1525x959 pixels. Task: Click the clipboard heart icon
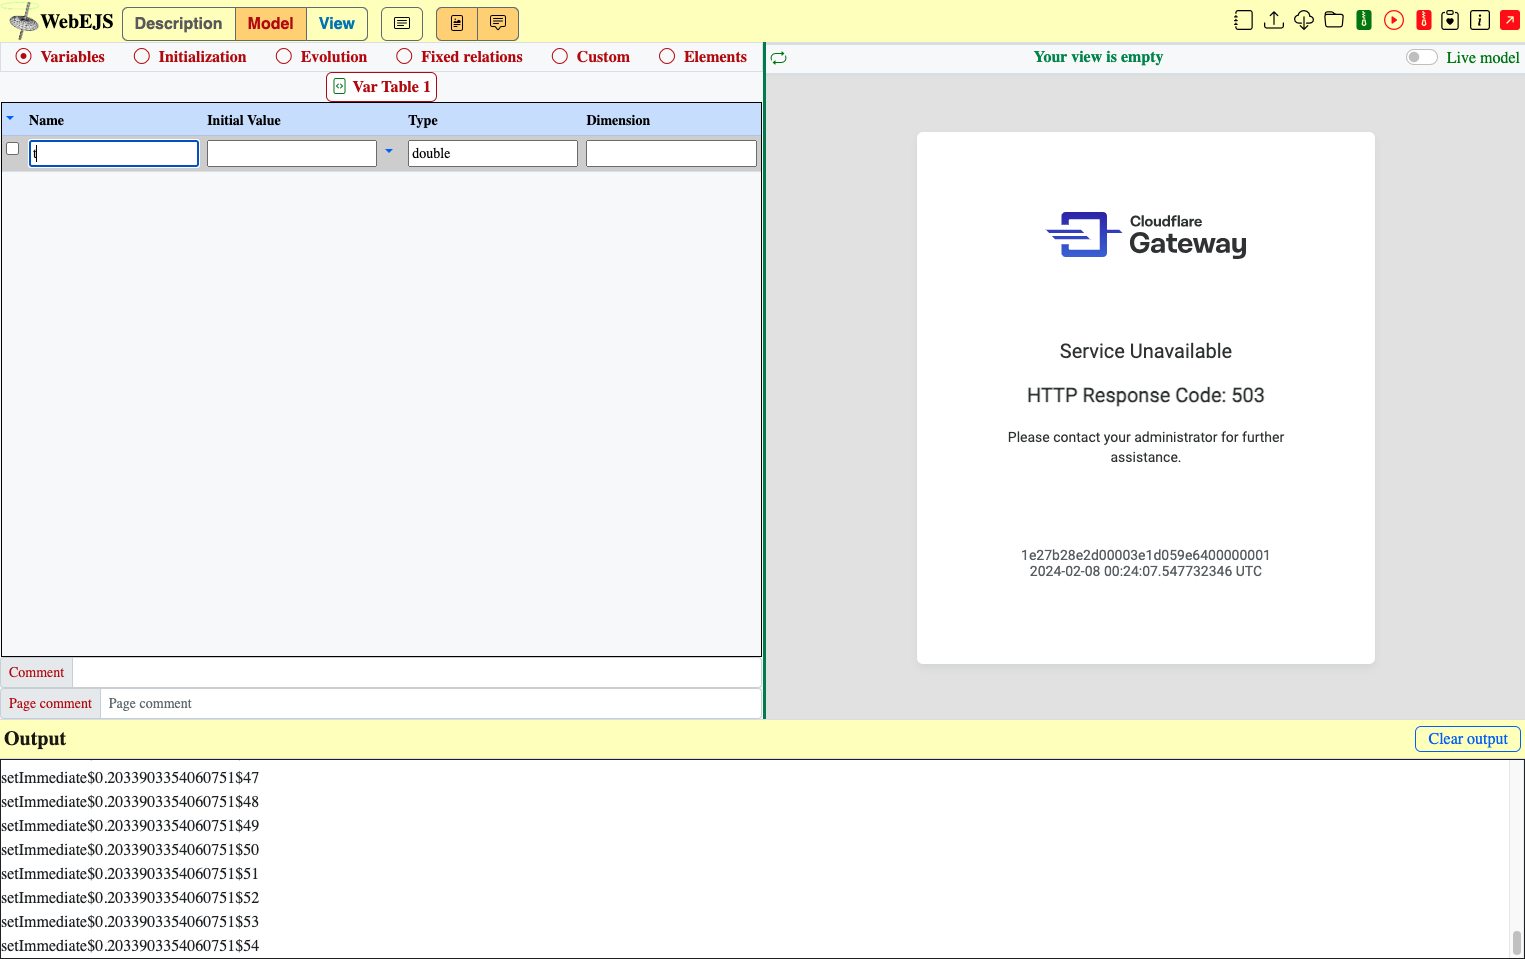point(1450,20)
